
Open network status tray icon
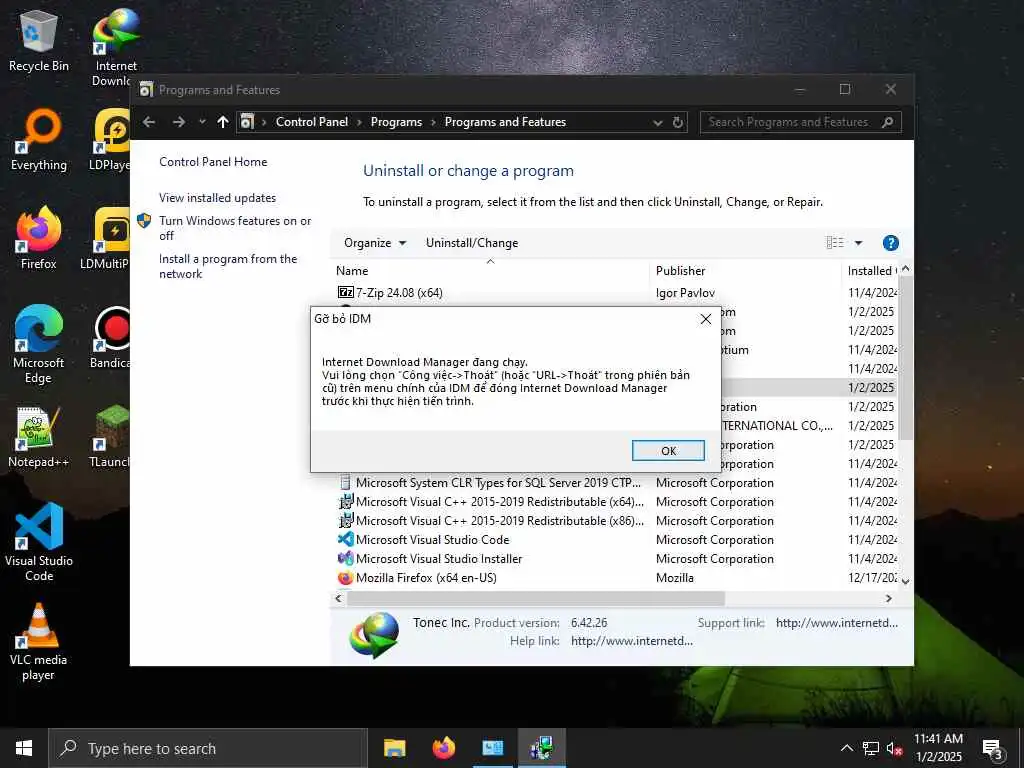(871, 748)
